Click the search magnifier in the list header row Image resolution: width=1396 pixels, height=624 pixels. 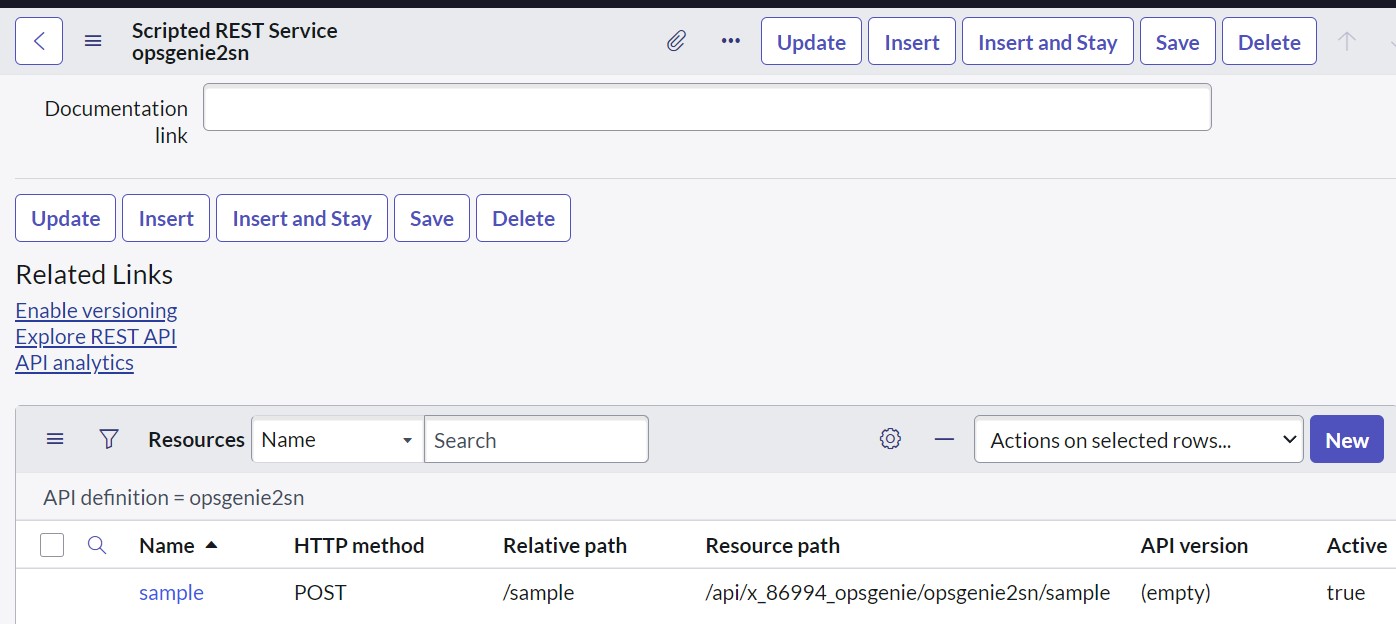[97, 545]
